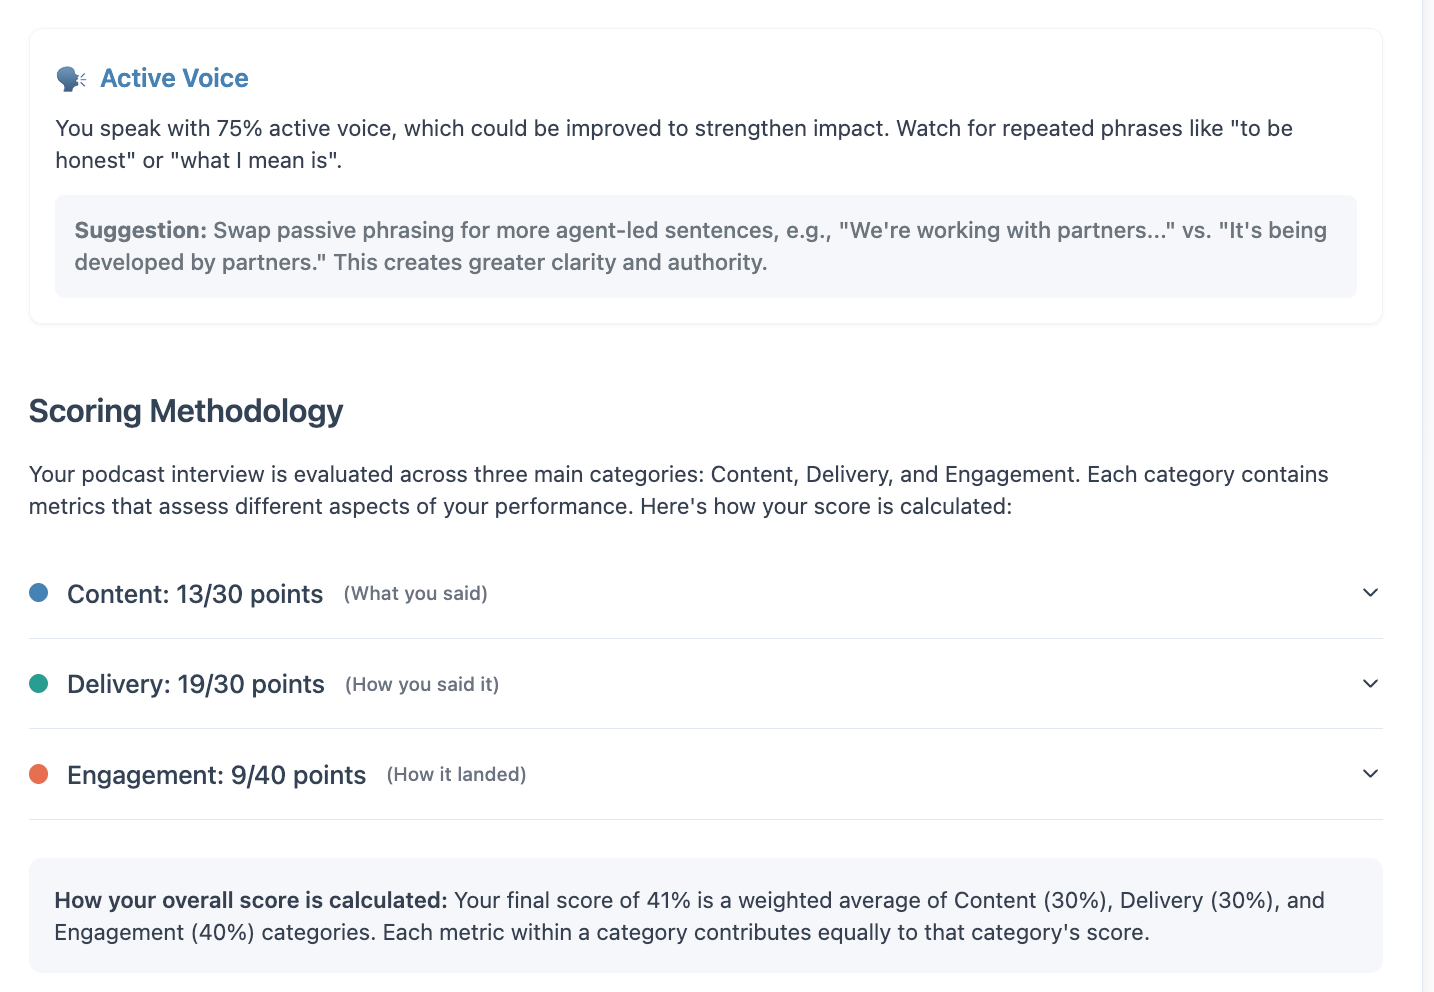Click the bold How your overall score label
1434x992 pixels.
coord(251,900)
